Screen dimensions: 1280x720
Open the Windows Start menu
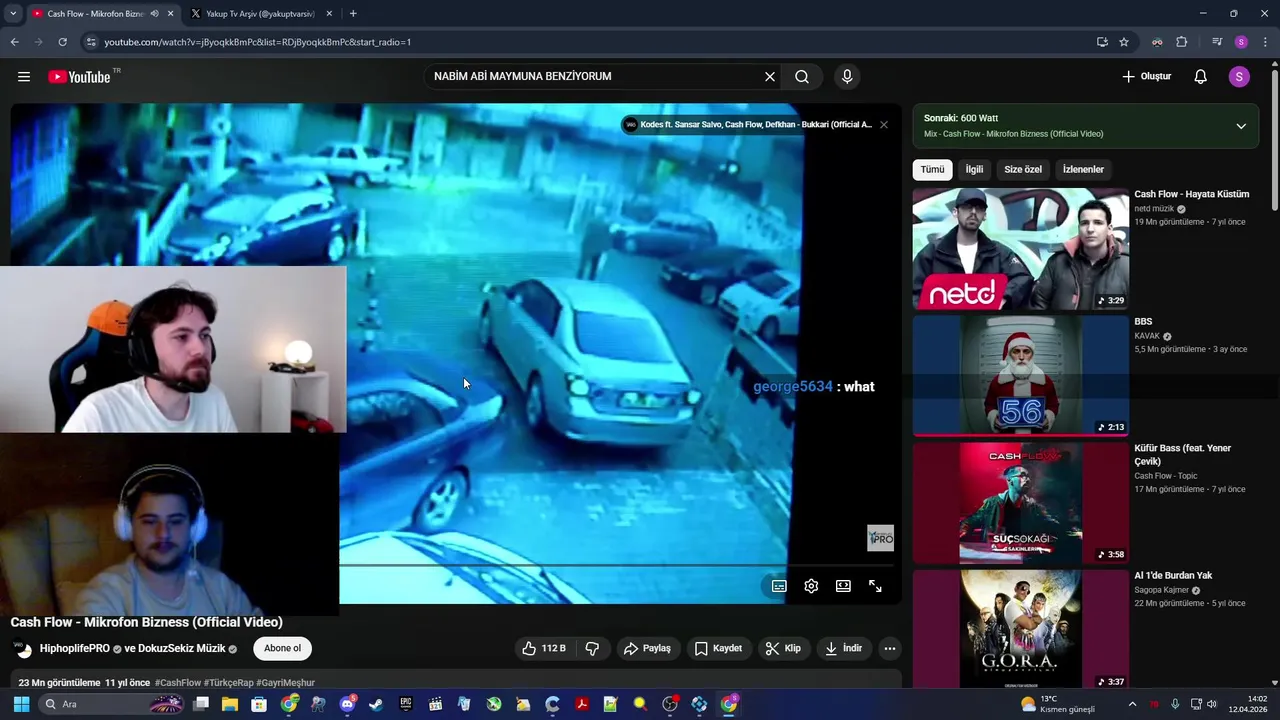(21, 704)
